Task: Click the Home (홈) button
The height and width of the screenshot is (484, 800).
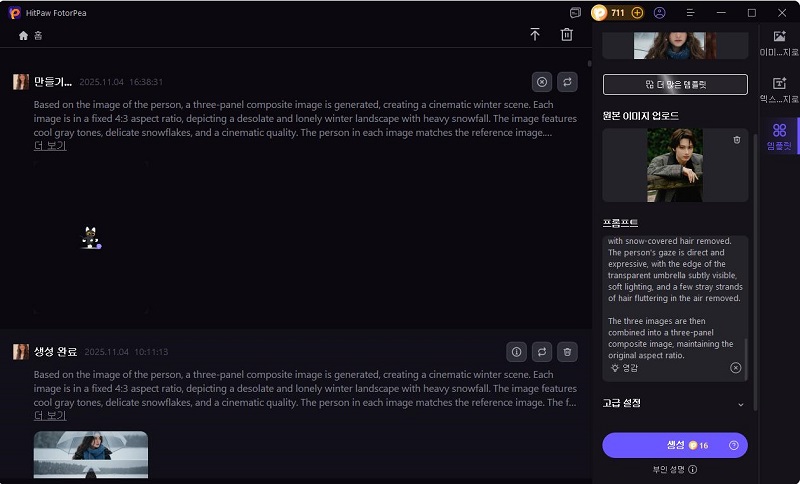Action: pyautogui.click(x=30, y=35)
